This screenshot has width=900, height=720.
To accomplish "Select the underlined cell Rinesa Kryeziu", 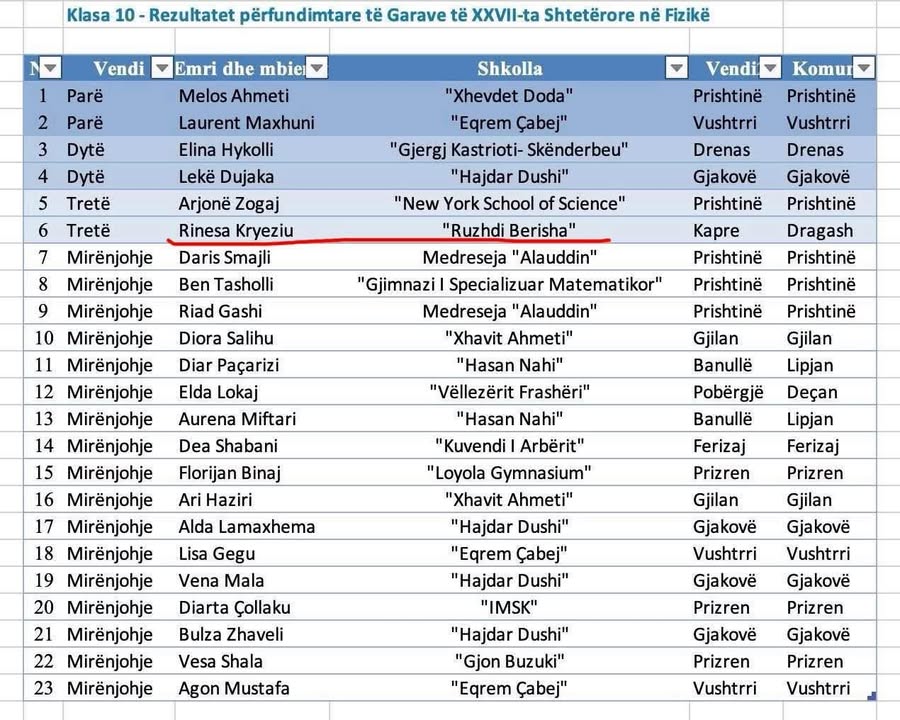I will coord(236,231).
